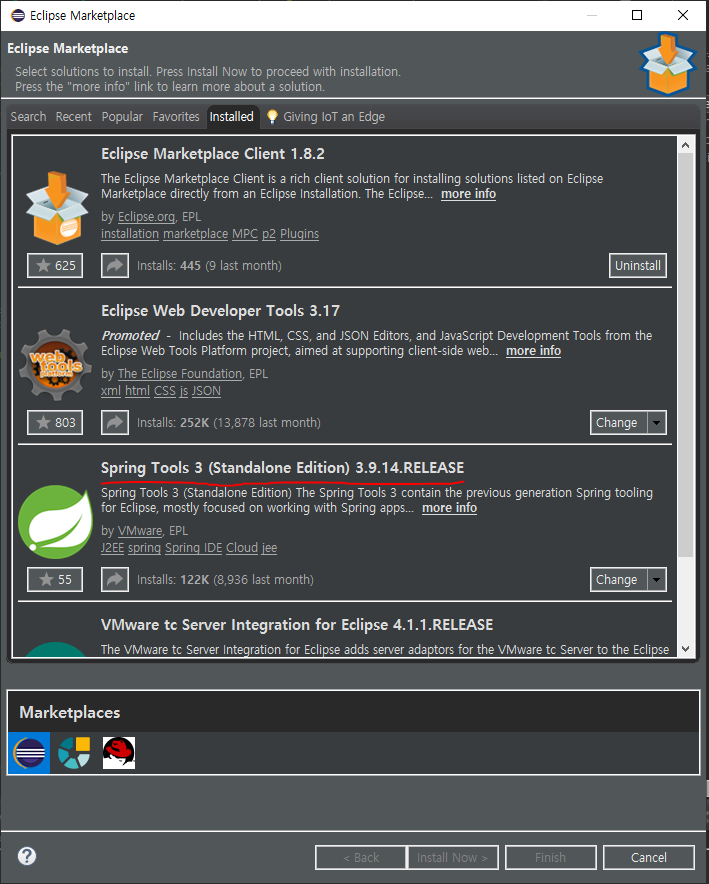Click the spring tag

[144, 548]
